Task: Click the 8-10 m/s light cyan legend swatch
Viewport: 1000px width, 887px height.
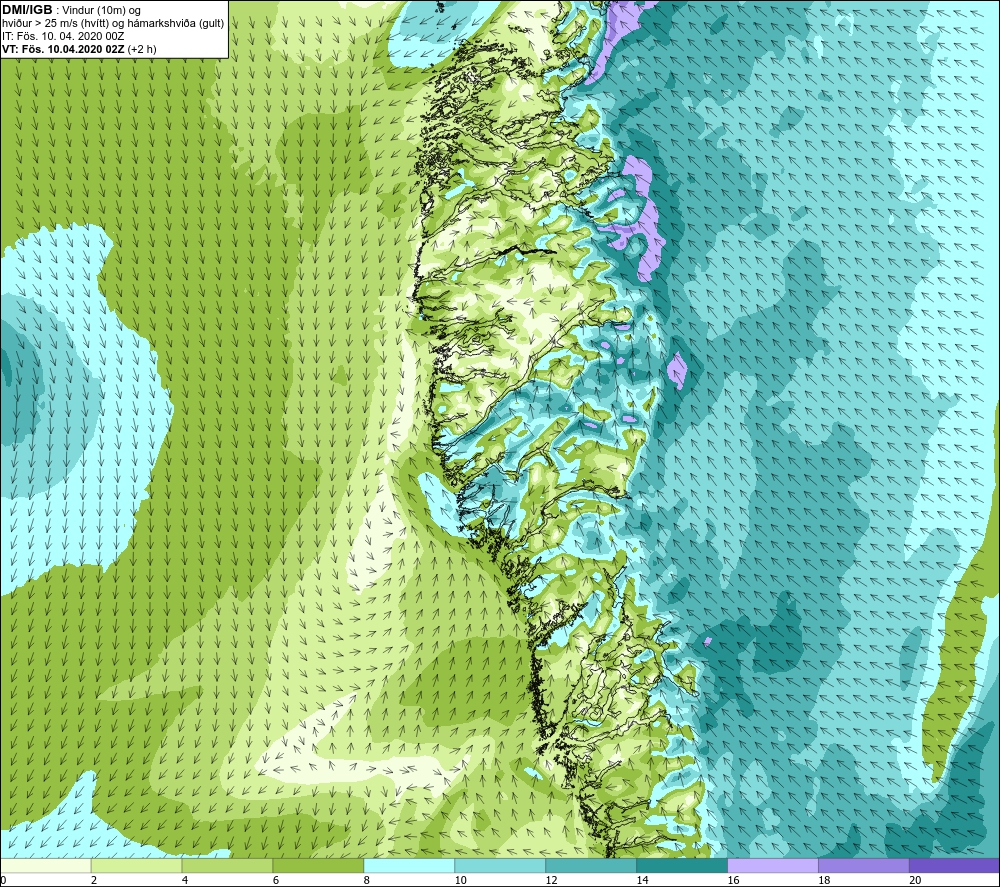Action: [409, 866]
